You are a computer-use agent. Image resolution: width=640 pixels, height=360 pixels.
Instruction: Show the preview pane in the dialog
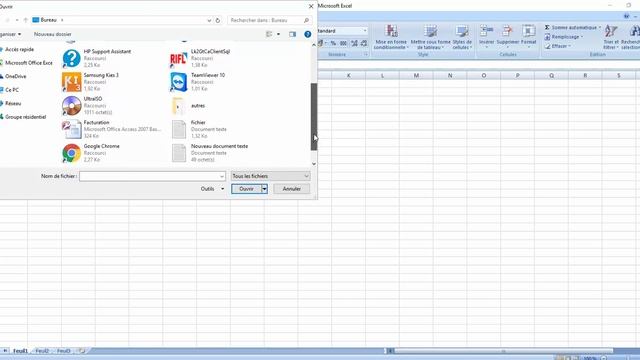[292, 34]
